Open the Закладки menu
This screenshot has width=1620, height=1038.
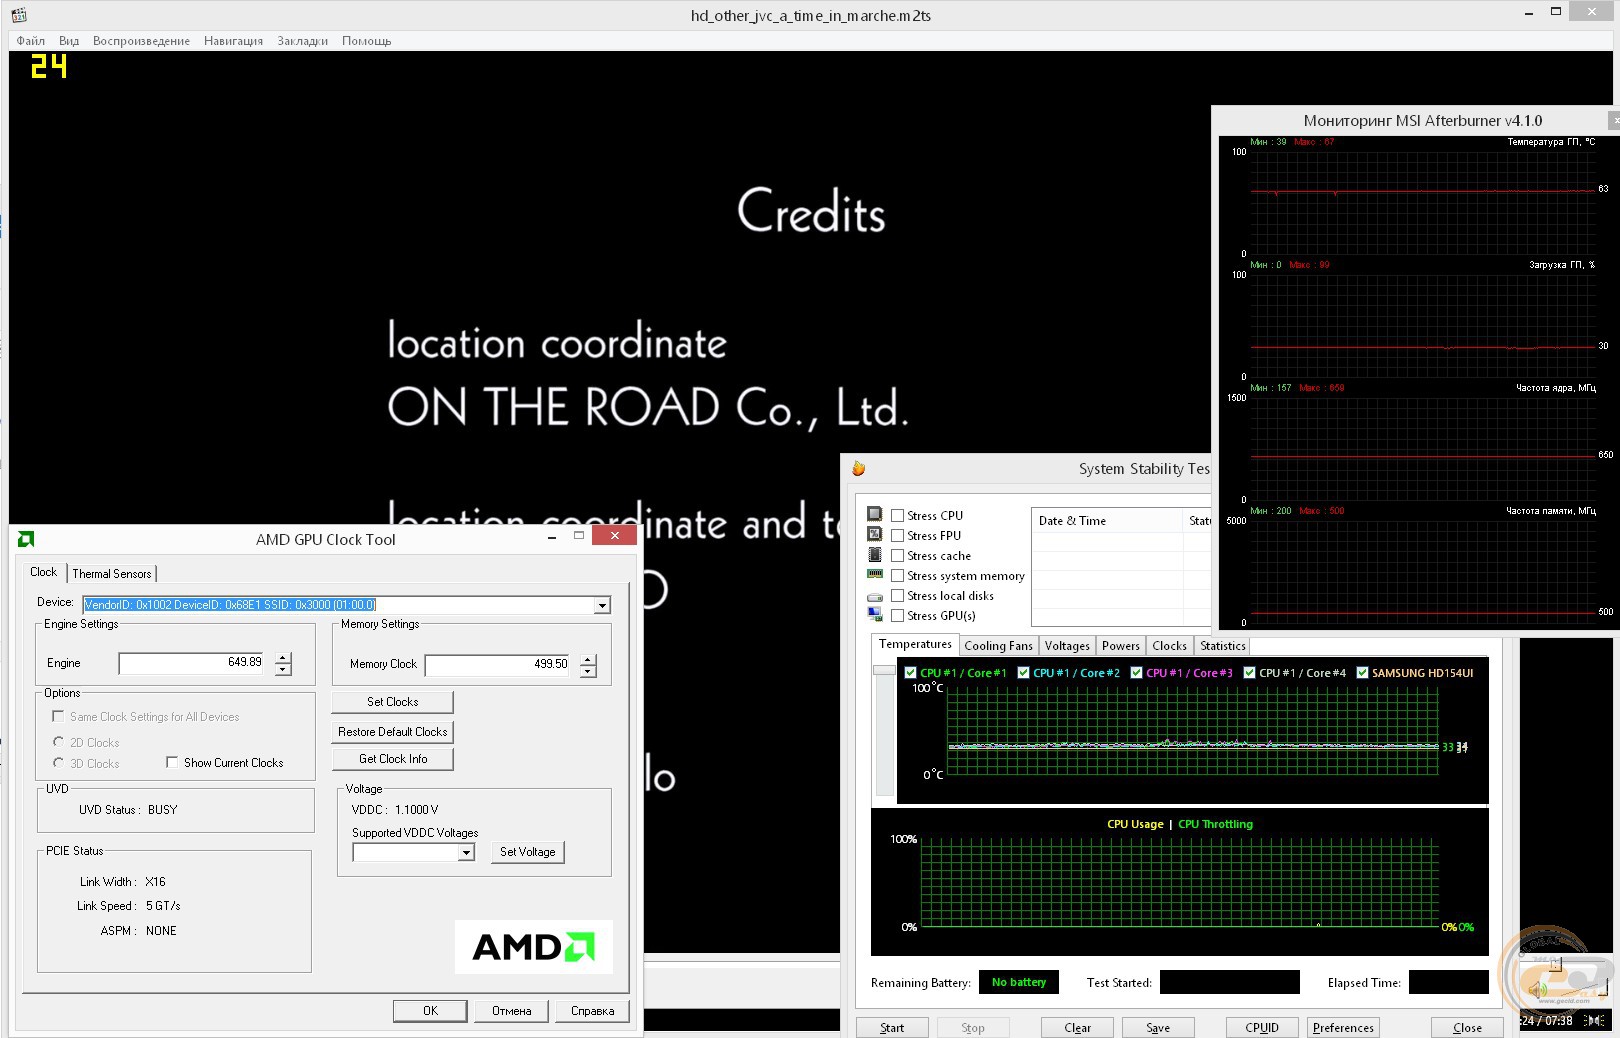[302, 41]
